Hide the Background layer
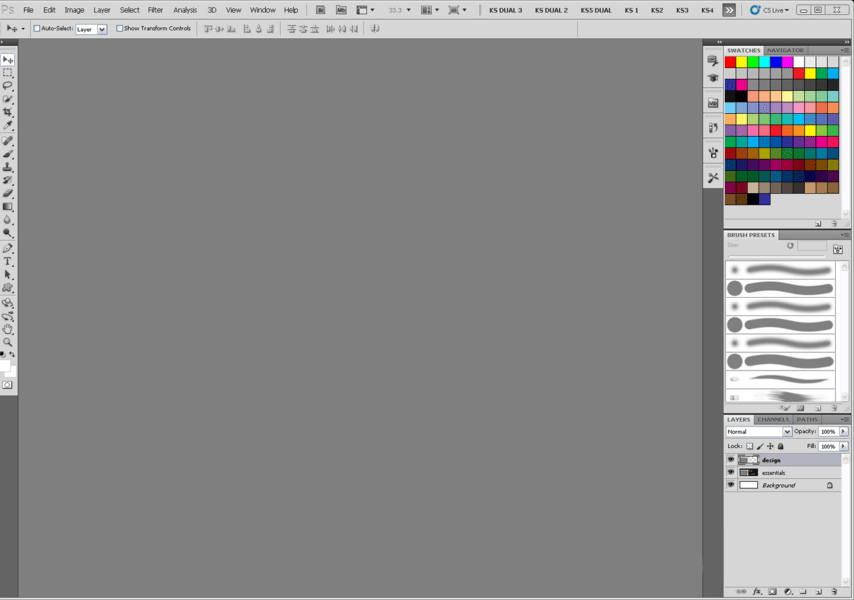 click(x=731, y=485)
